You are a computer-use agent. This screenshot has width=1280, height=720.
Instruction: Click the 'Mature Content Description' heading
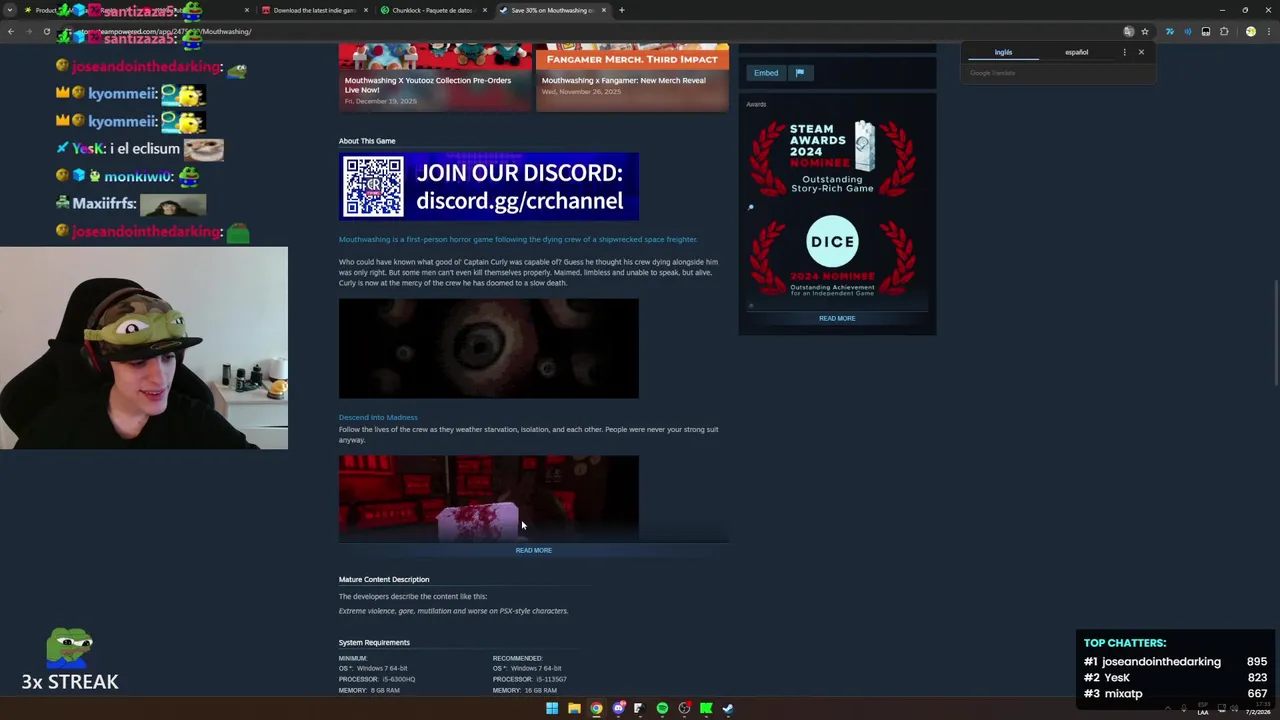[x=384, y=579]
